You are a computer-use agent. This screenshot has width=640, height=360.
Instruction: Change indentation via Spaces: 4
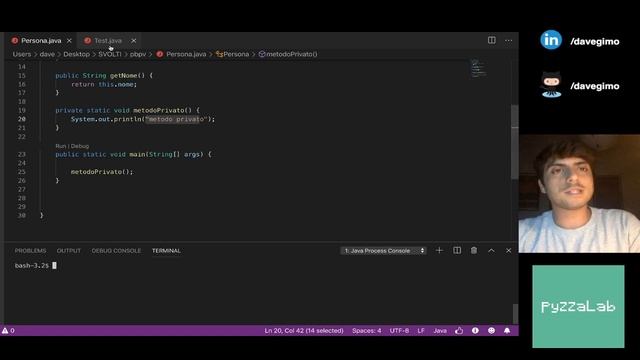[x=367, y=331]
